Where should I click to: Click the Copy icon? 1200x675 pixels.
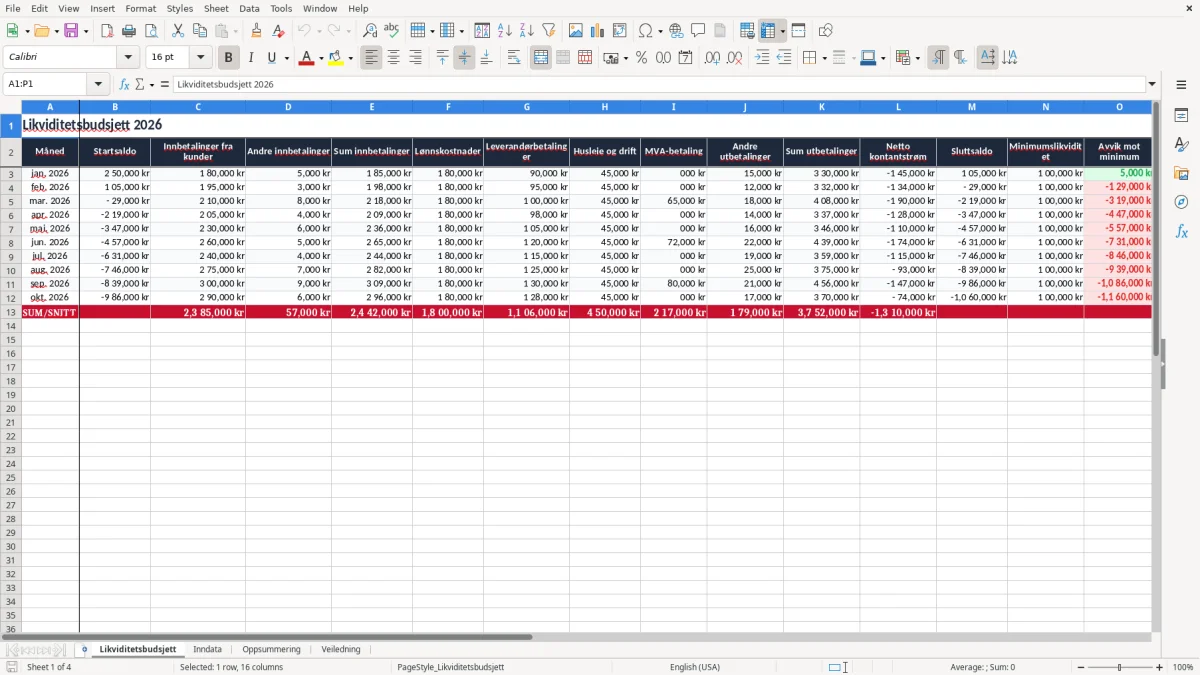click(x=200, y=31)
